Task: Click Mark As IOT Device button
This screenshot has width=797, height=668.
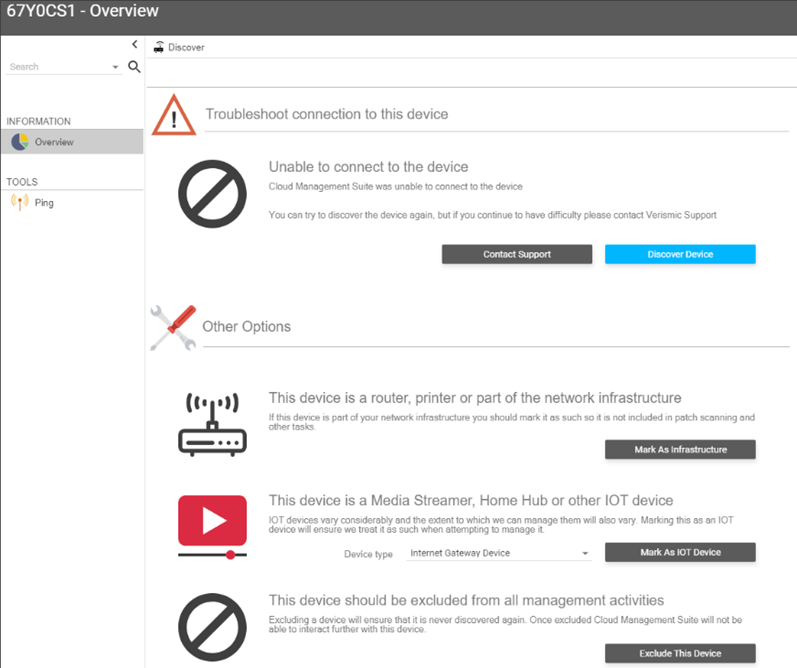Action: point(680,552)
